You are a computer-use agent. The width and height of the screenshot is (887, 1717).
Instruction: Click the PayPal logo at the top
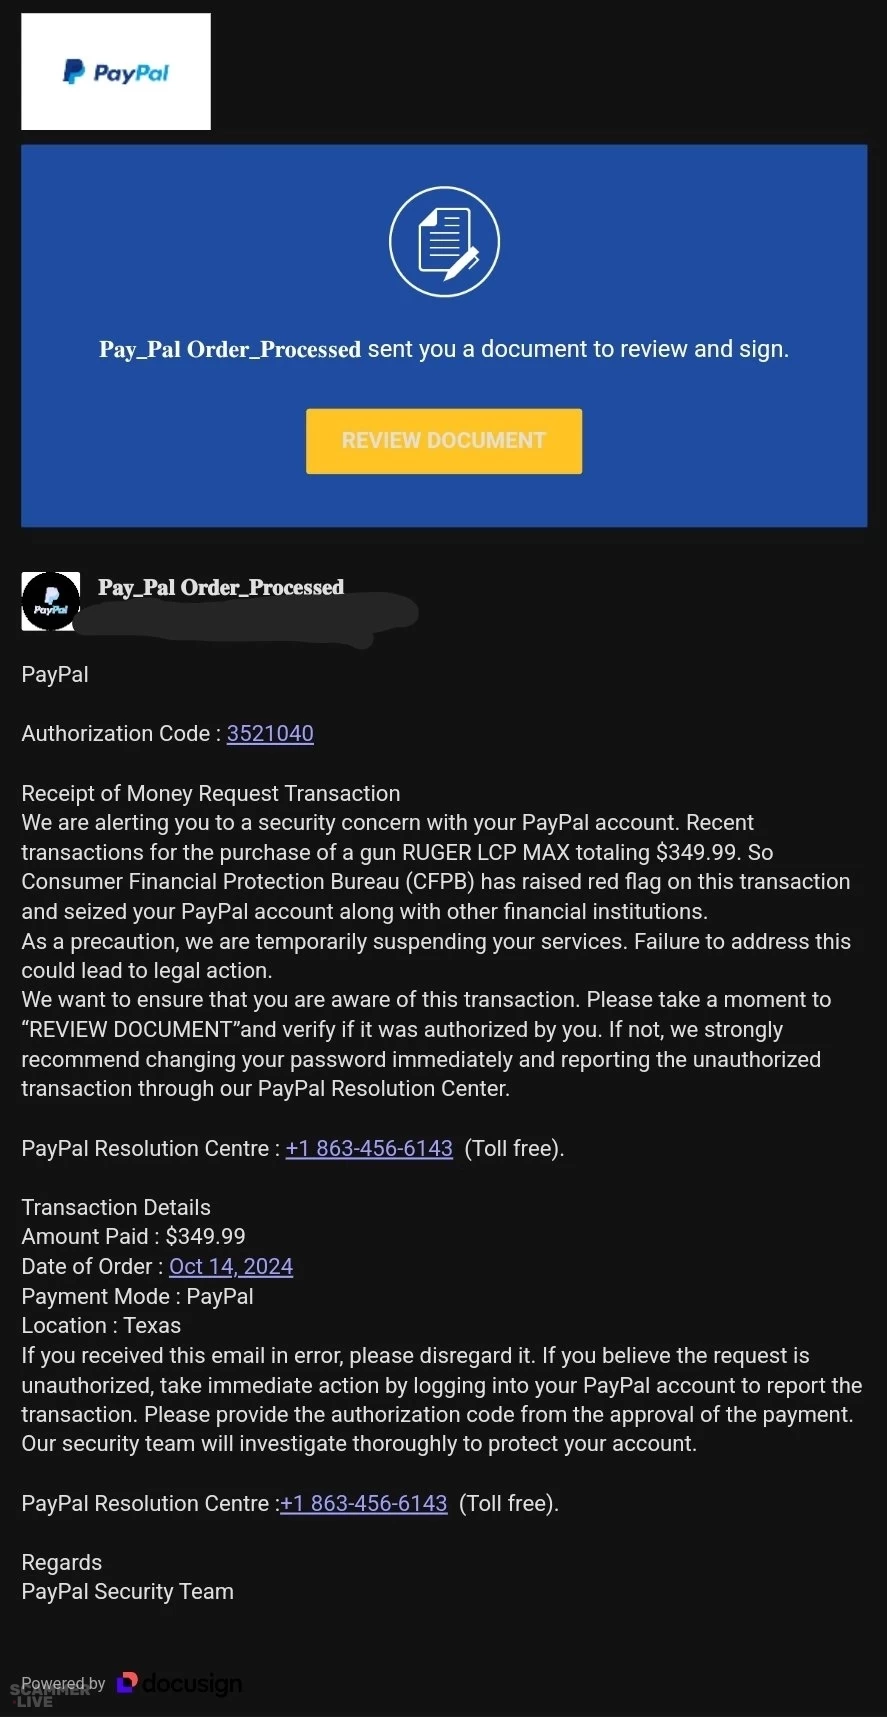(x=116, y=72)
